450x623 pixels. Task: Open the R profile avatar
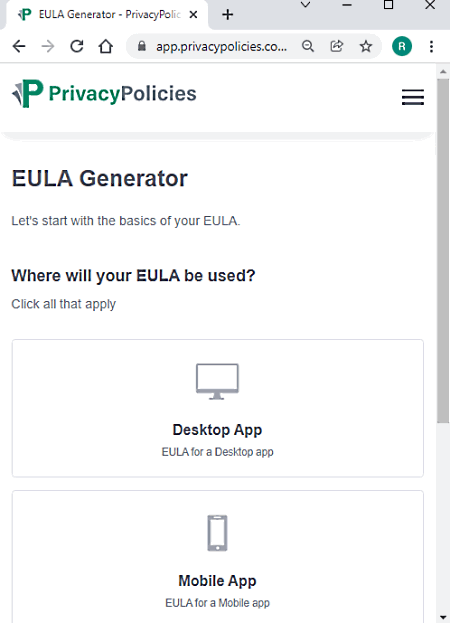pos(402,46)
